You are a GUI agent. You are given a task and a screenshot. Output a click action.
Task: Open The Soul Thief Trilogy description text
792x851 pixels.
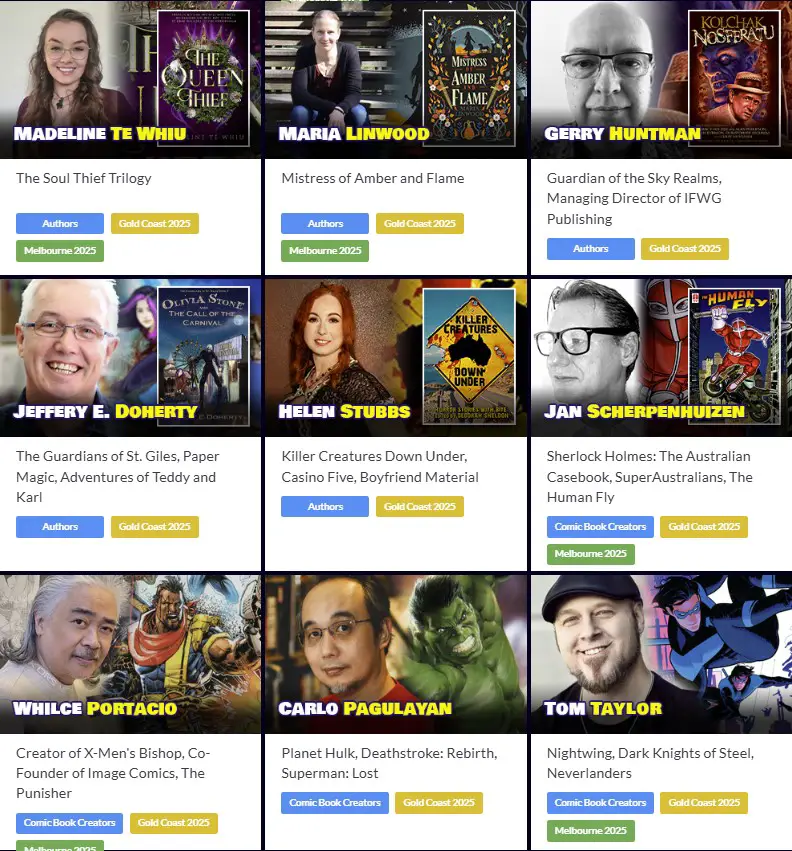pyautogui.click(x=84, y=178)
